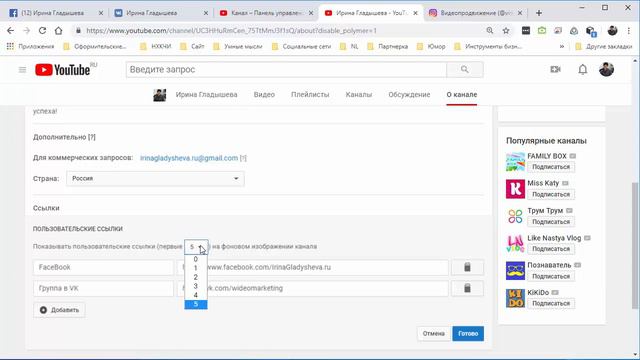Click the Добавить link button

60,310
